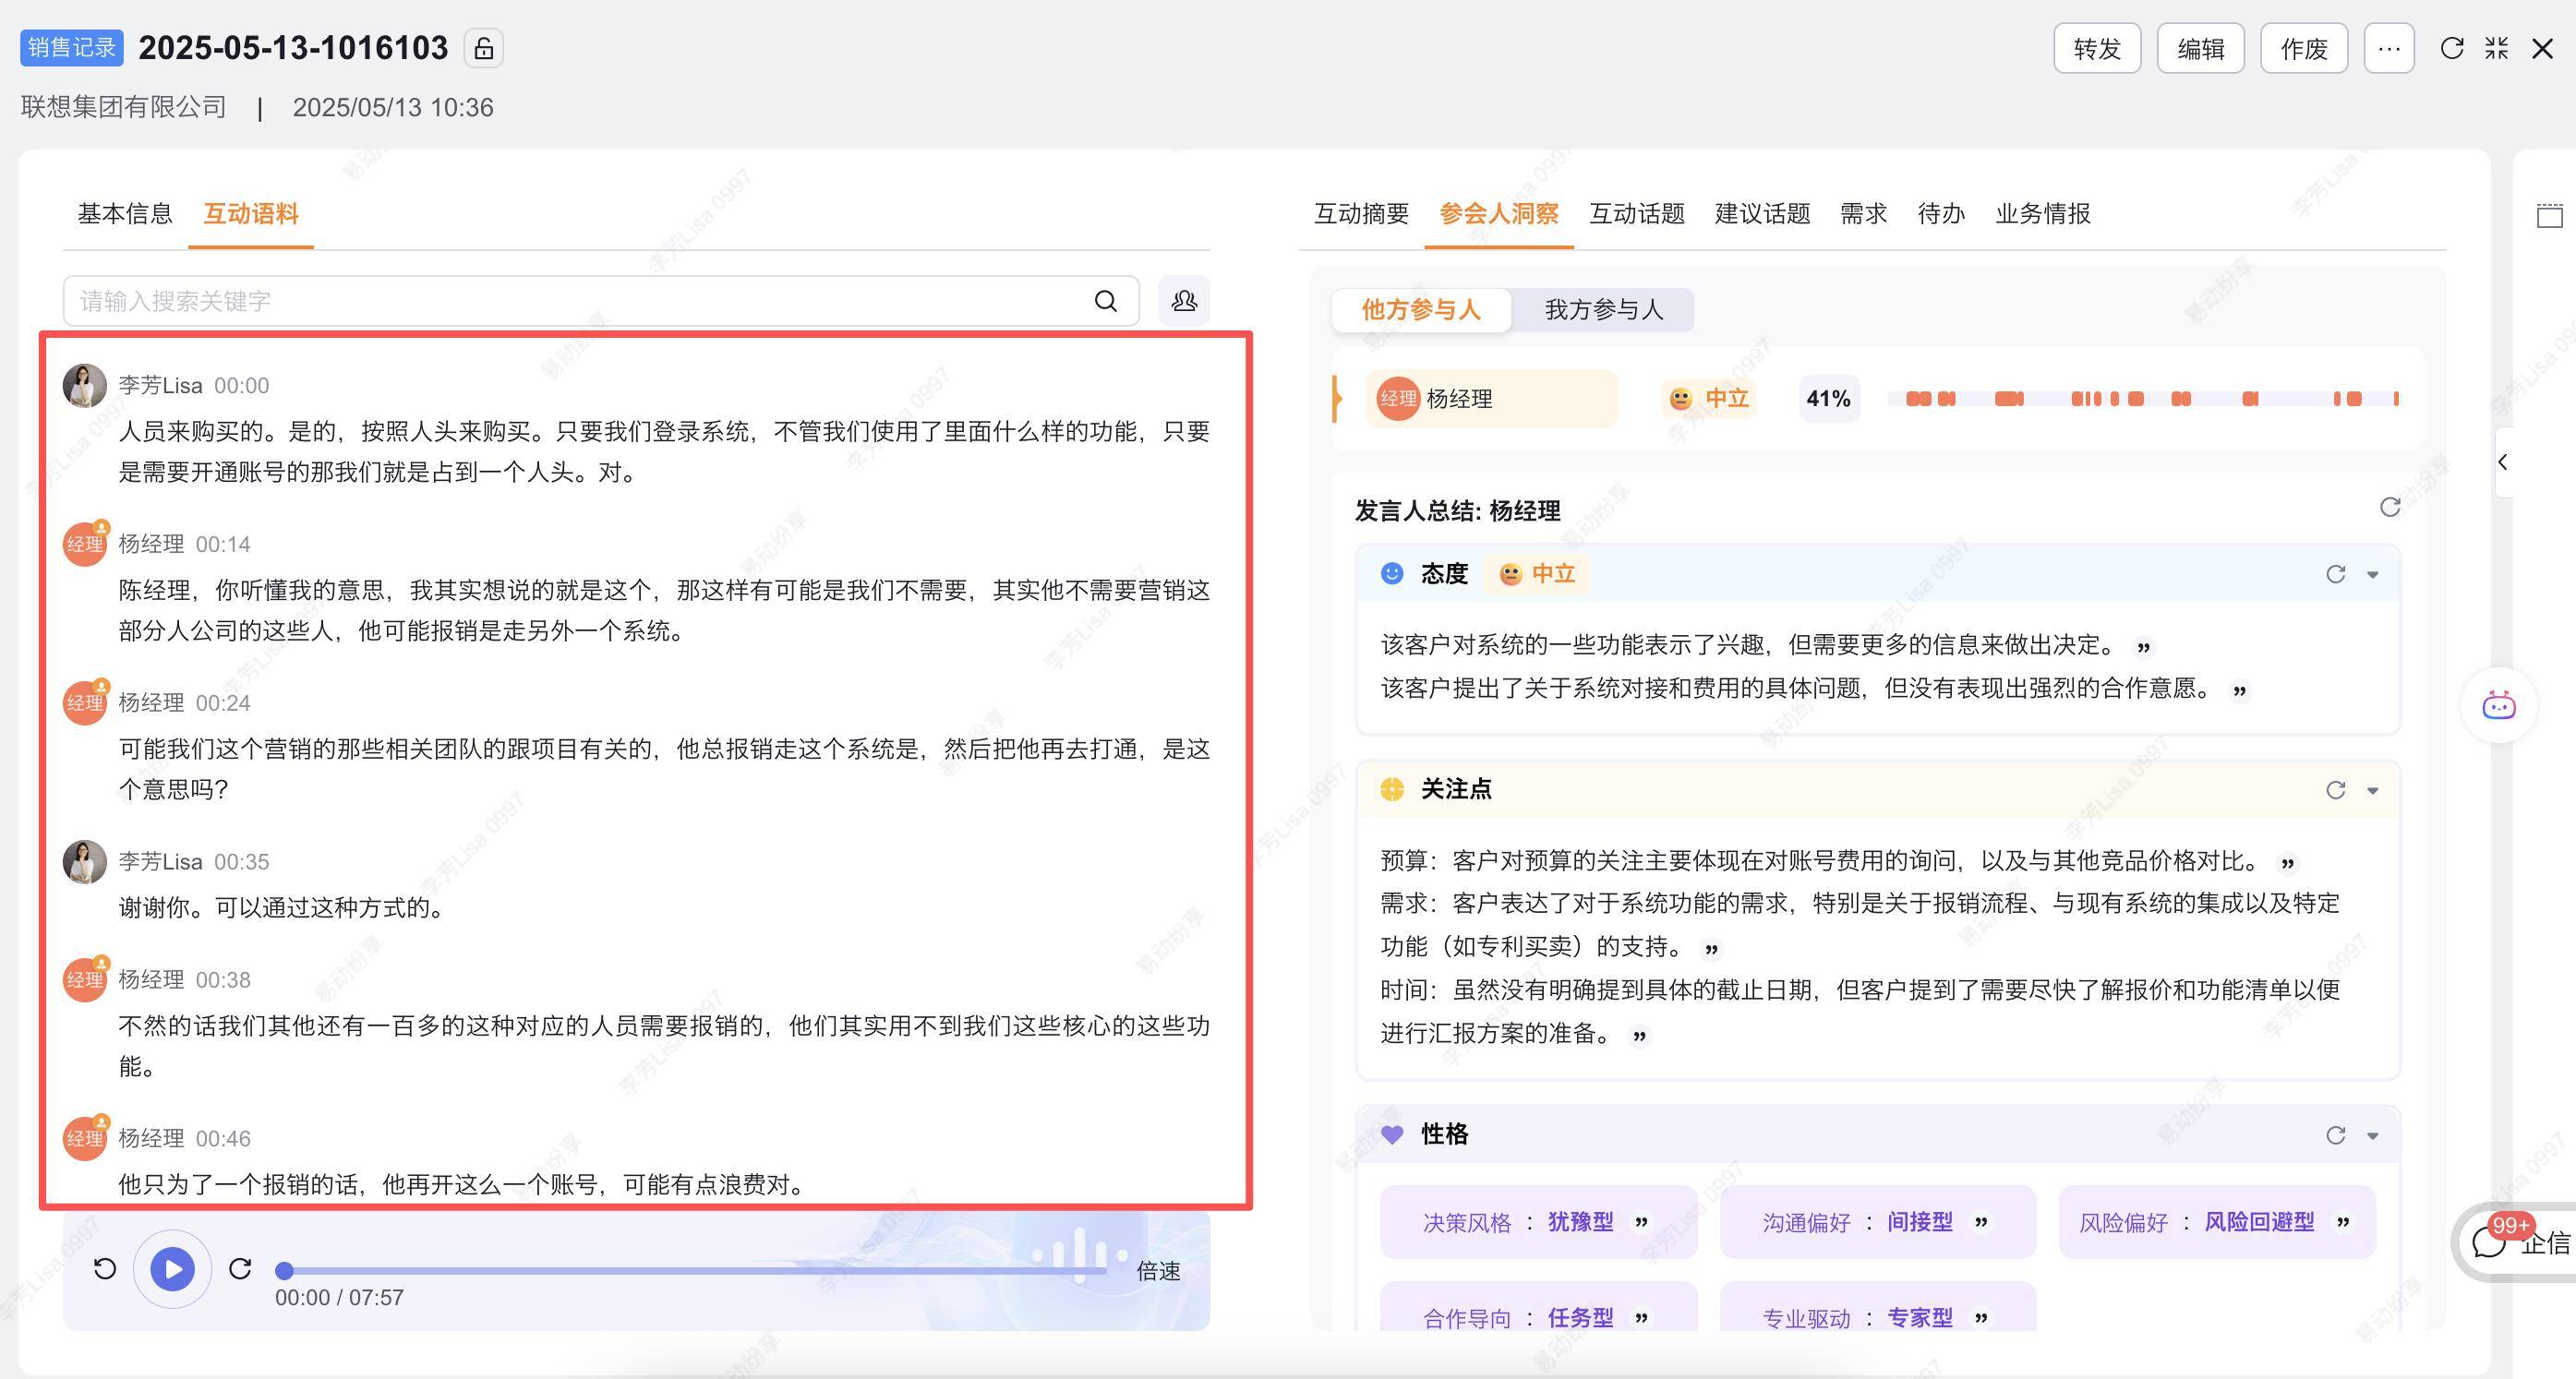Viewport: 2576px width, 1379px height.
Task: Click the lock icon beside record title
Action: point(483,48)
